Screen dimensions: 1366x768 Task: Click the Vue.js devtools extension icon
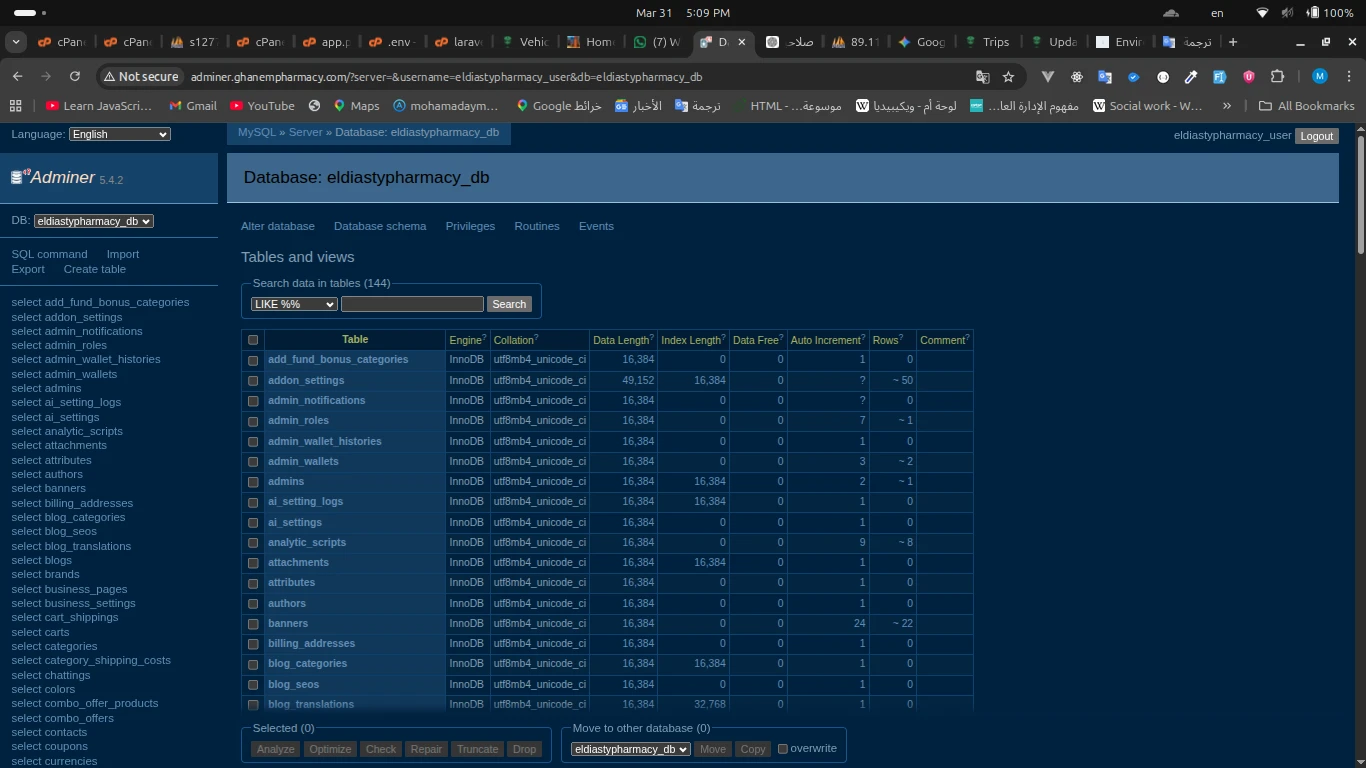tap(1047, 77)
